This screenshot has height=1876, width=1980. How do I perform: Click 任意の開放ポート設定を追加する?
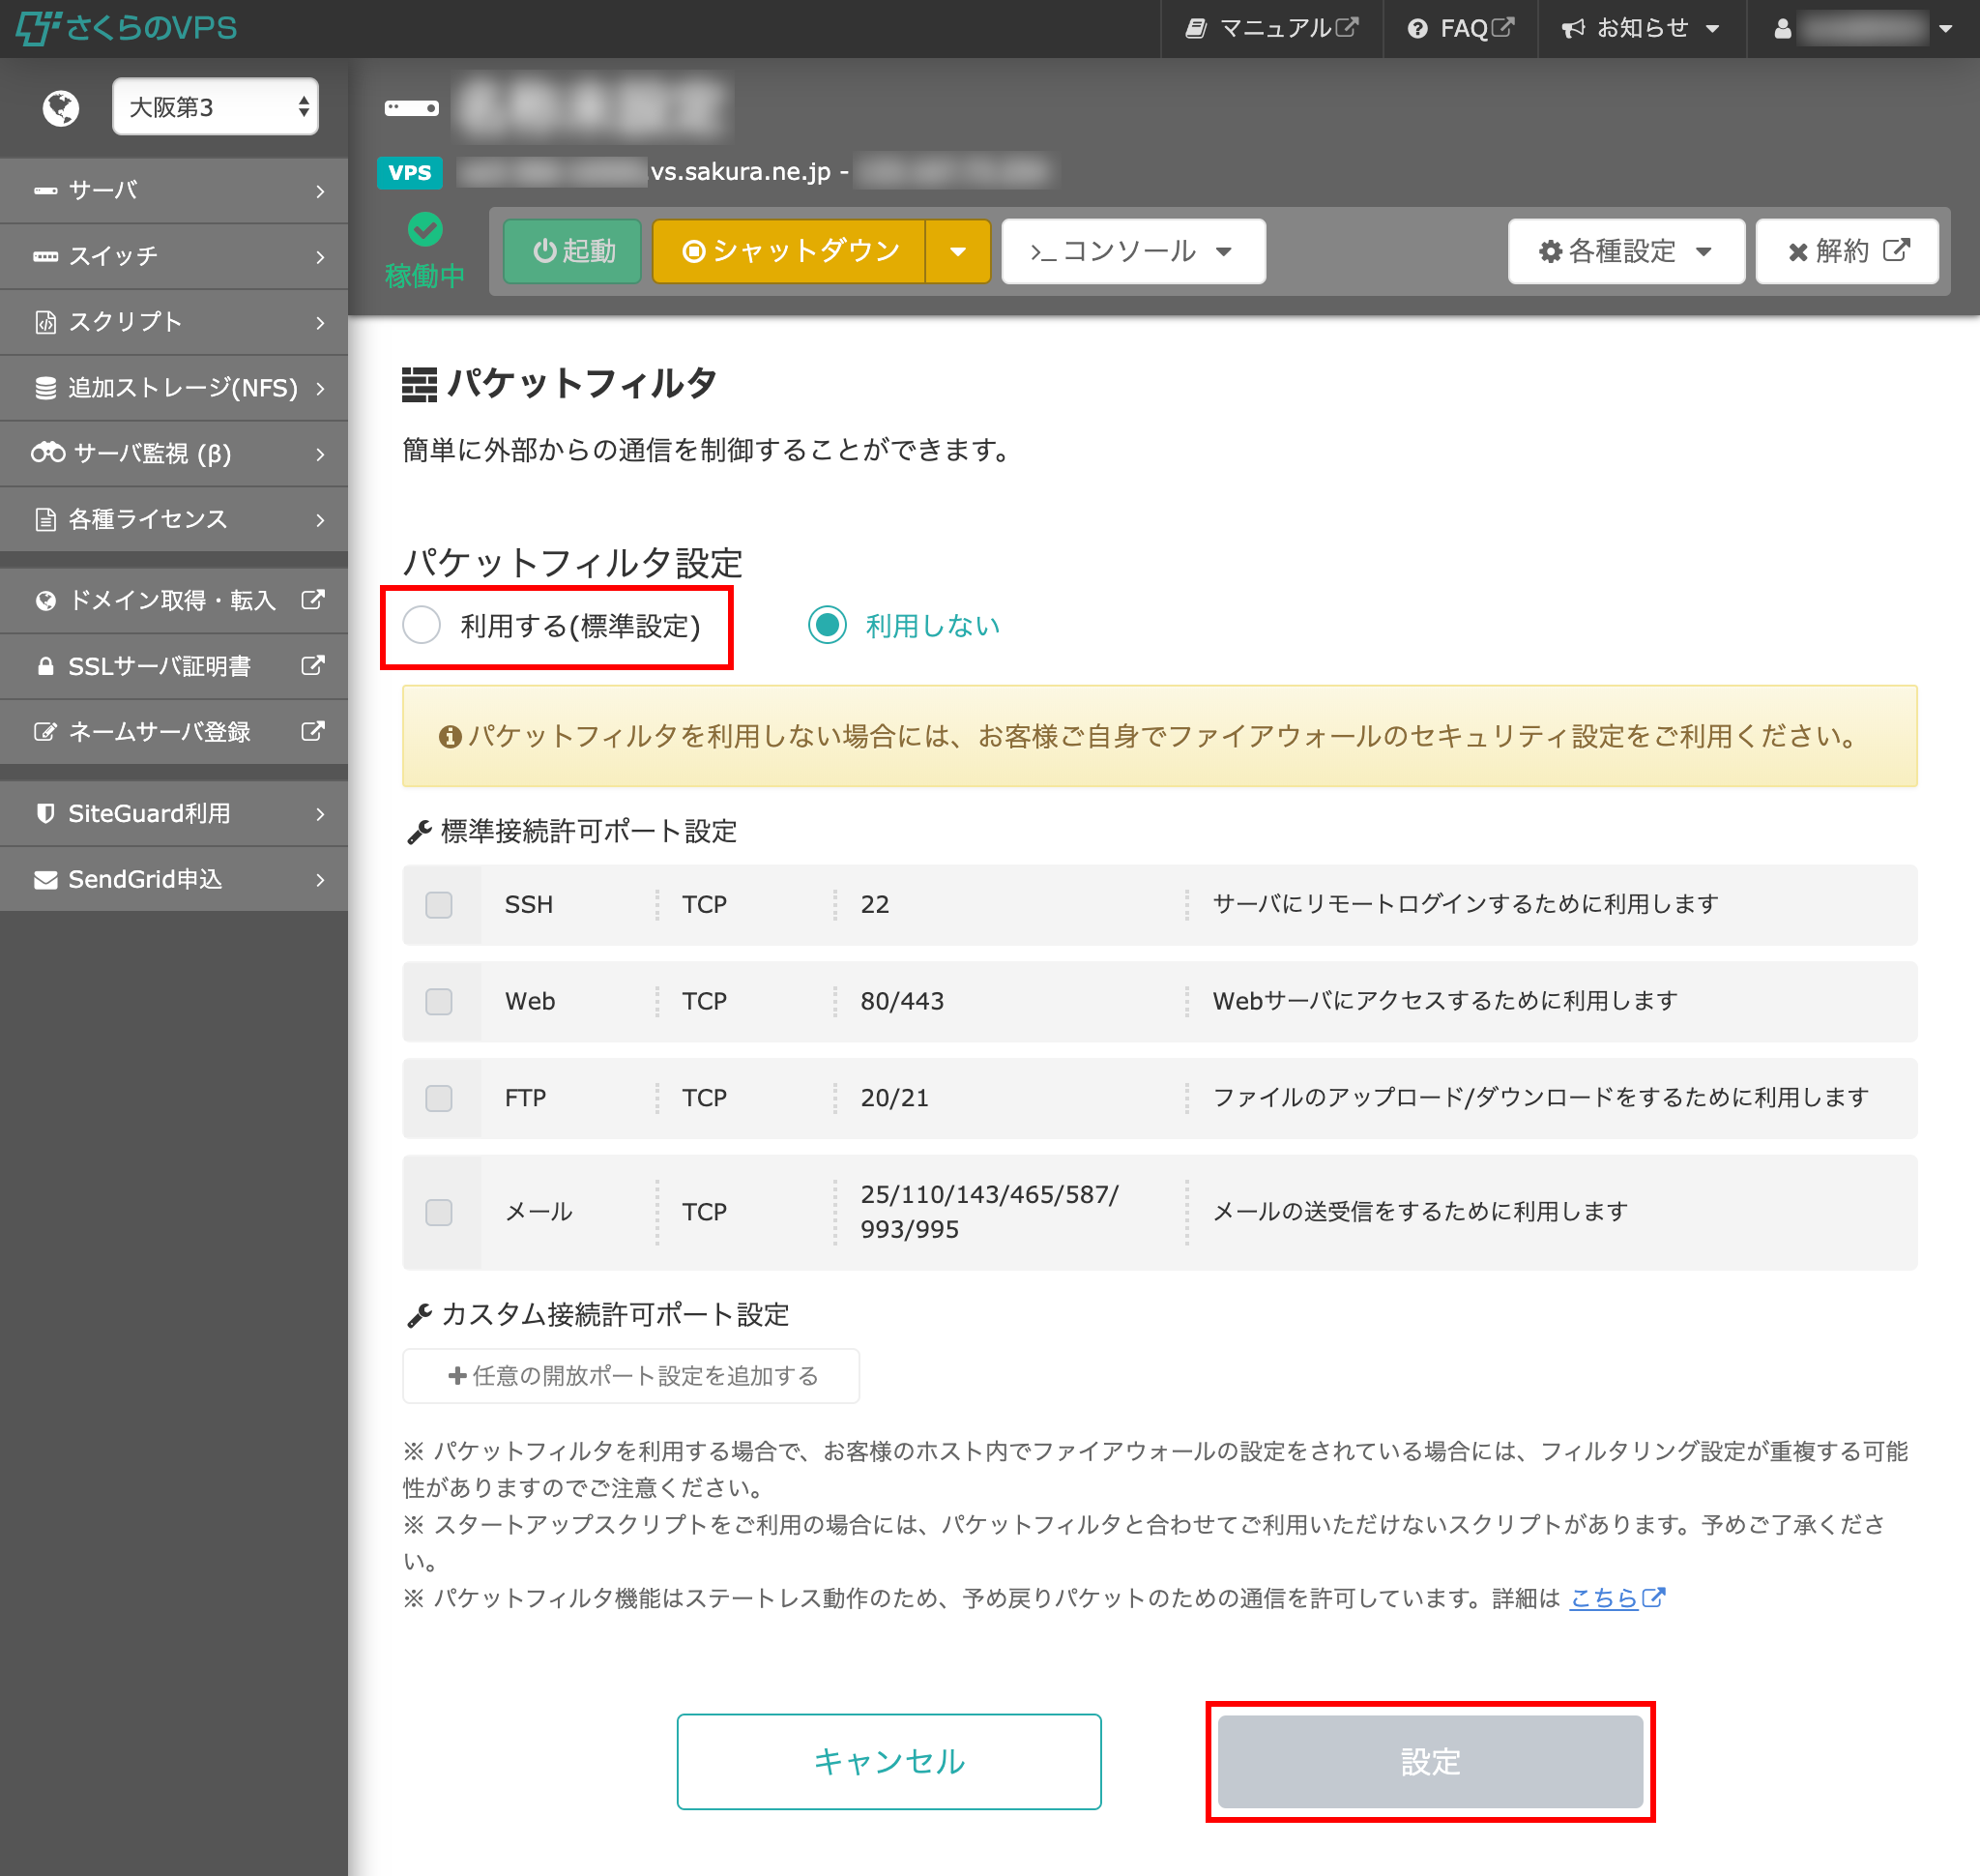coord(631,1376)
